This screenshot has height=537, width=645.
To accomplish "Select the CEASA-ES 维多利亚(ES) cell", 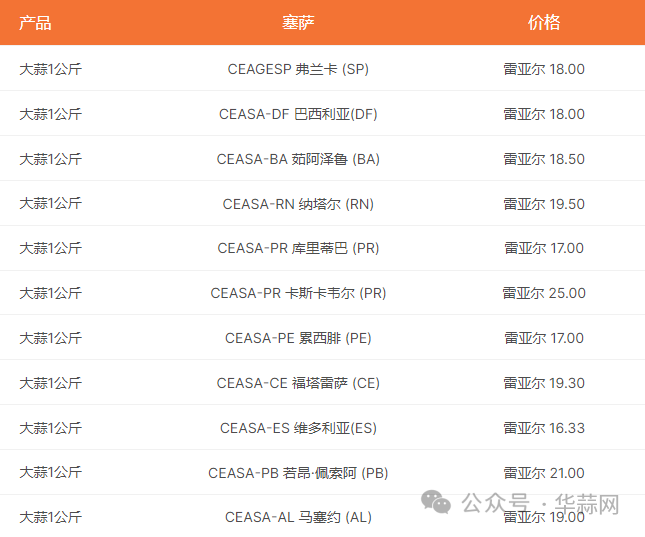I will tap(298, 428).
